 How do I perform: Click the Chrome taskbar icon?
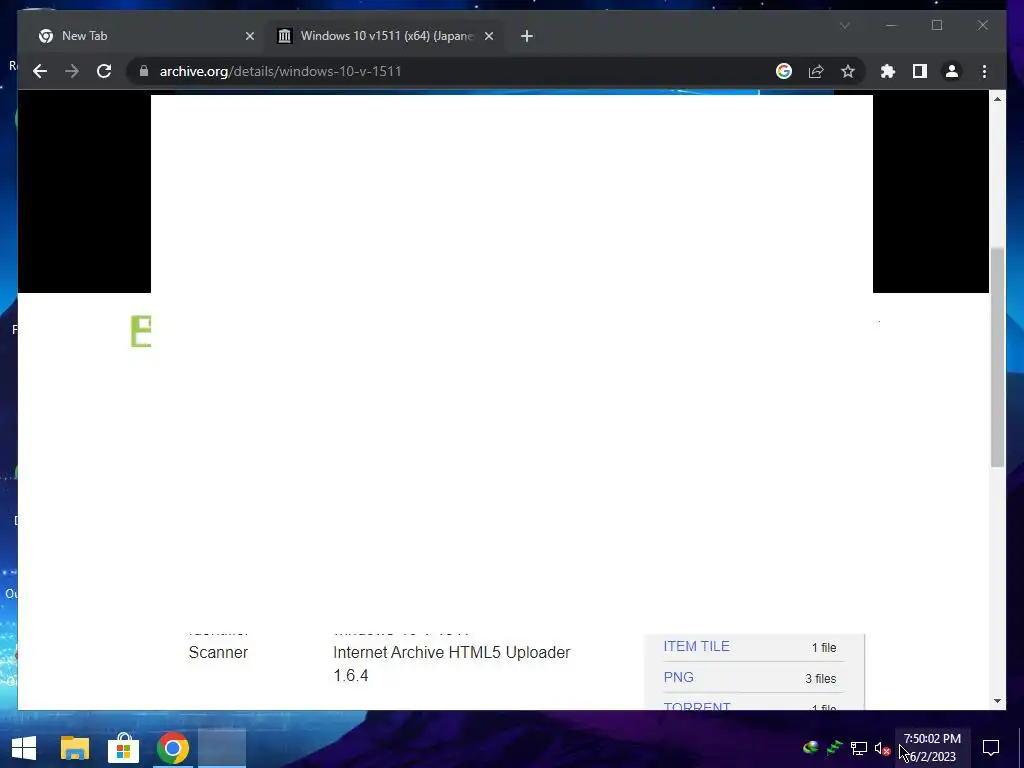click(x=172, y=748)
